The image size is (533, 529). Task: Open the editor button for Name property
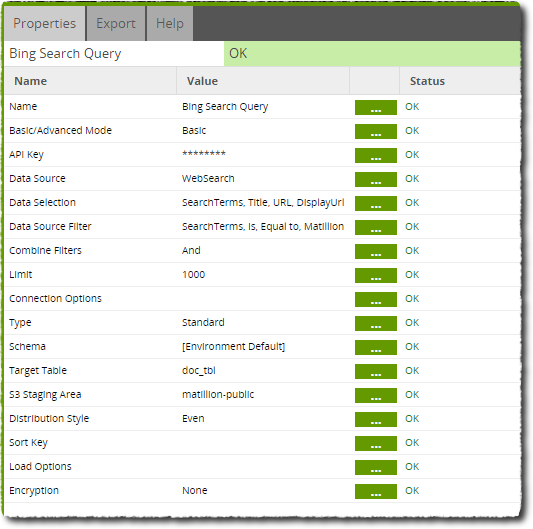[376, 107]
